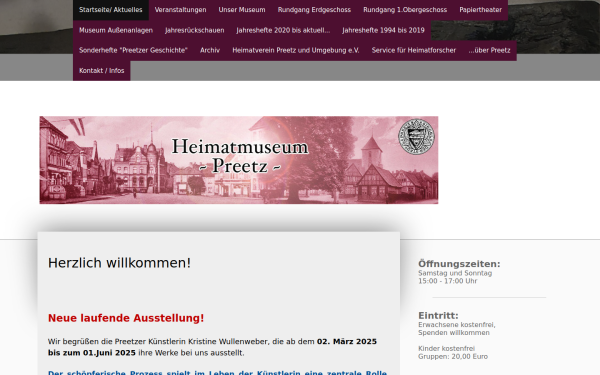This screenshot has height=375, width=600.
Task: Navigate to Museum Außenanlagen
Action: pyautogui.click(x=116, y=30)
